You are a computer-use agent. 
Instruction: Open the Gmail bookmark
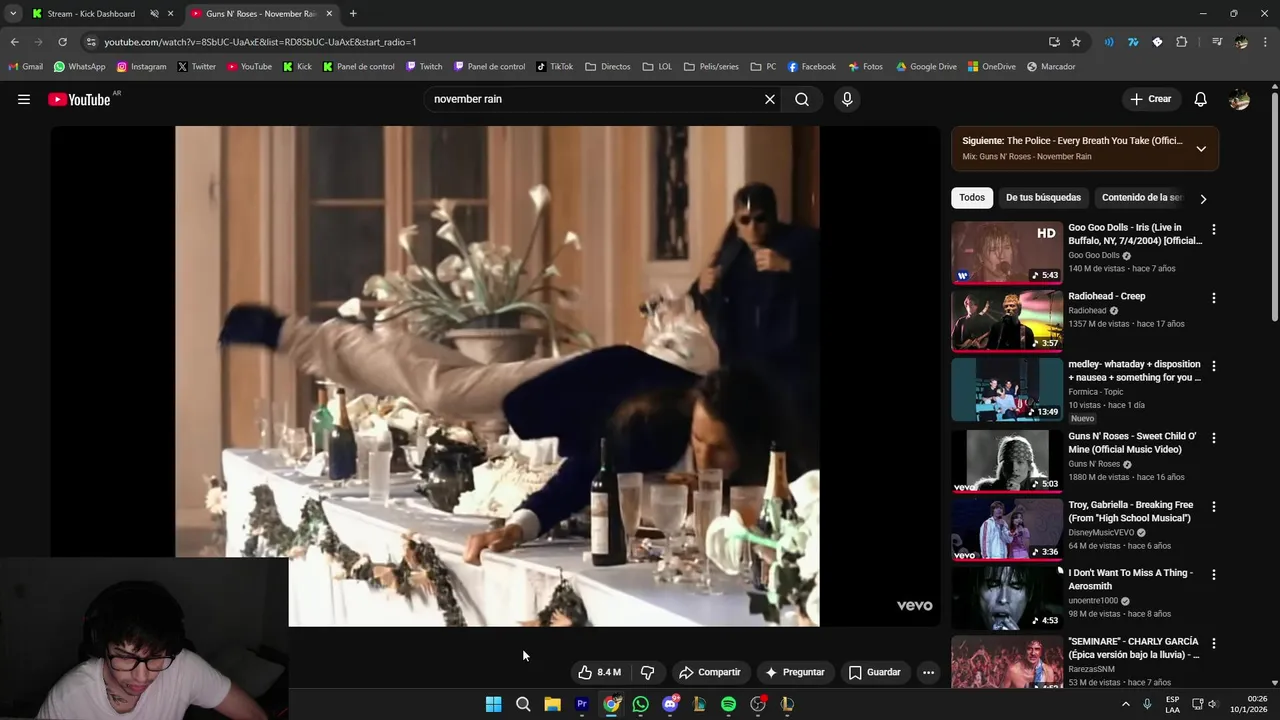point(26,67)
